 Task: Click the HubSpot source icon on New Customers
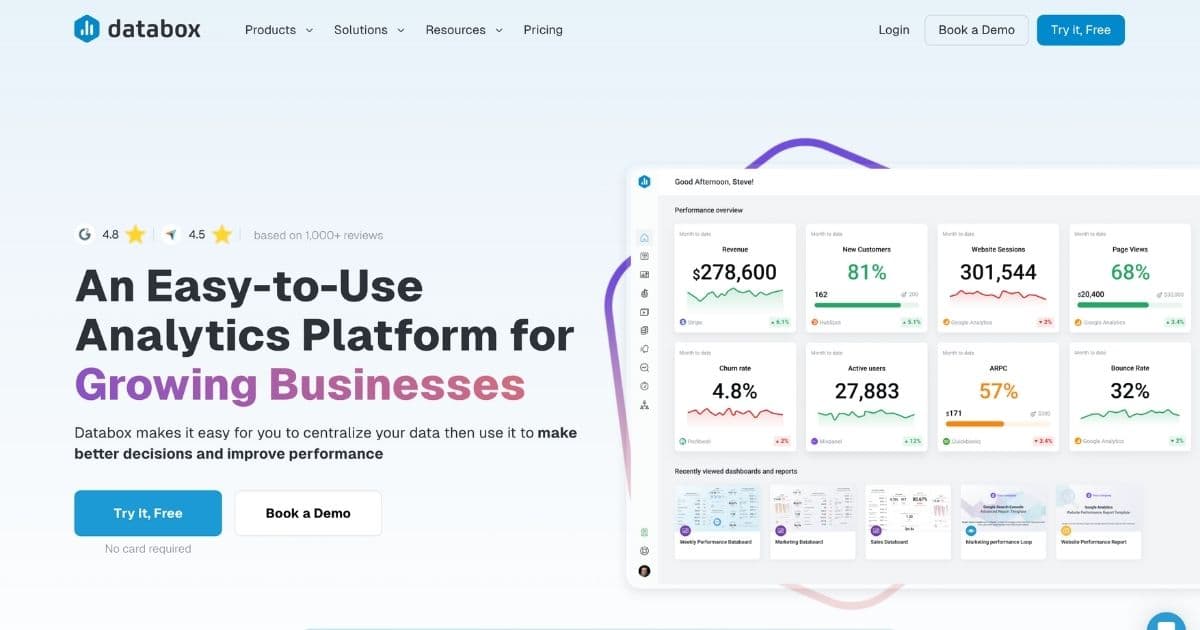(815, 322)
